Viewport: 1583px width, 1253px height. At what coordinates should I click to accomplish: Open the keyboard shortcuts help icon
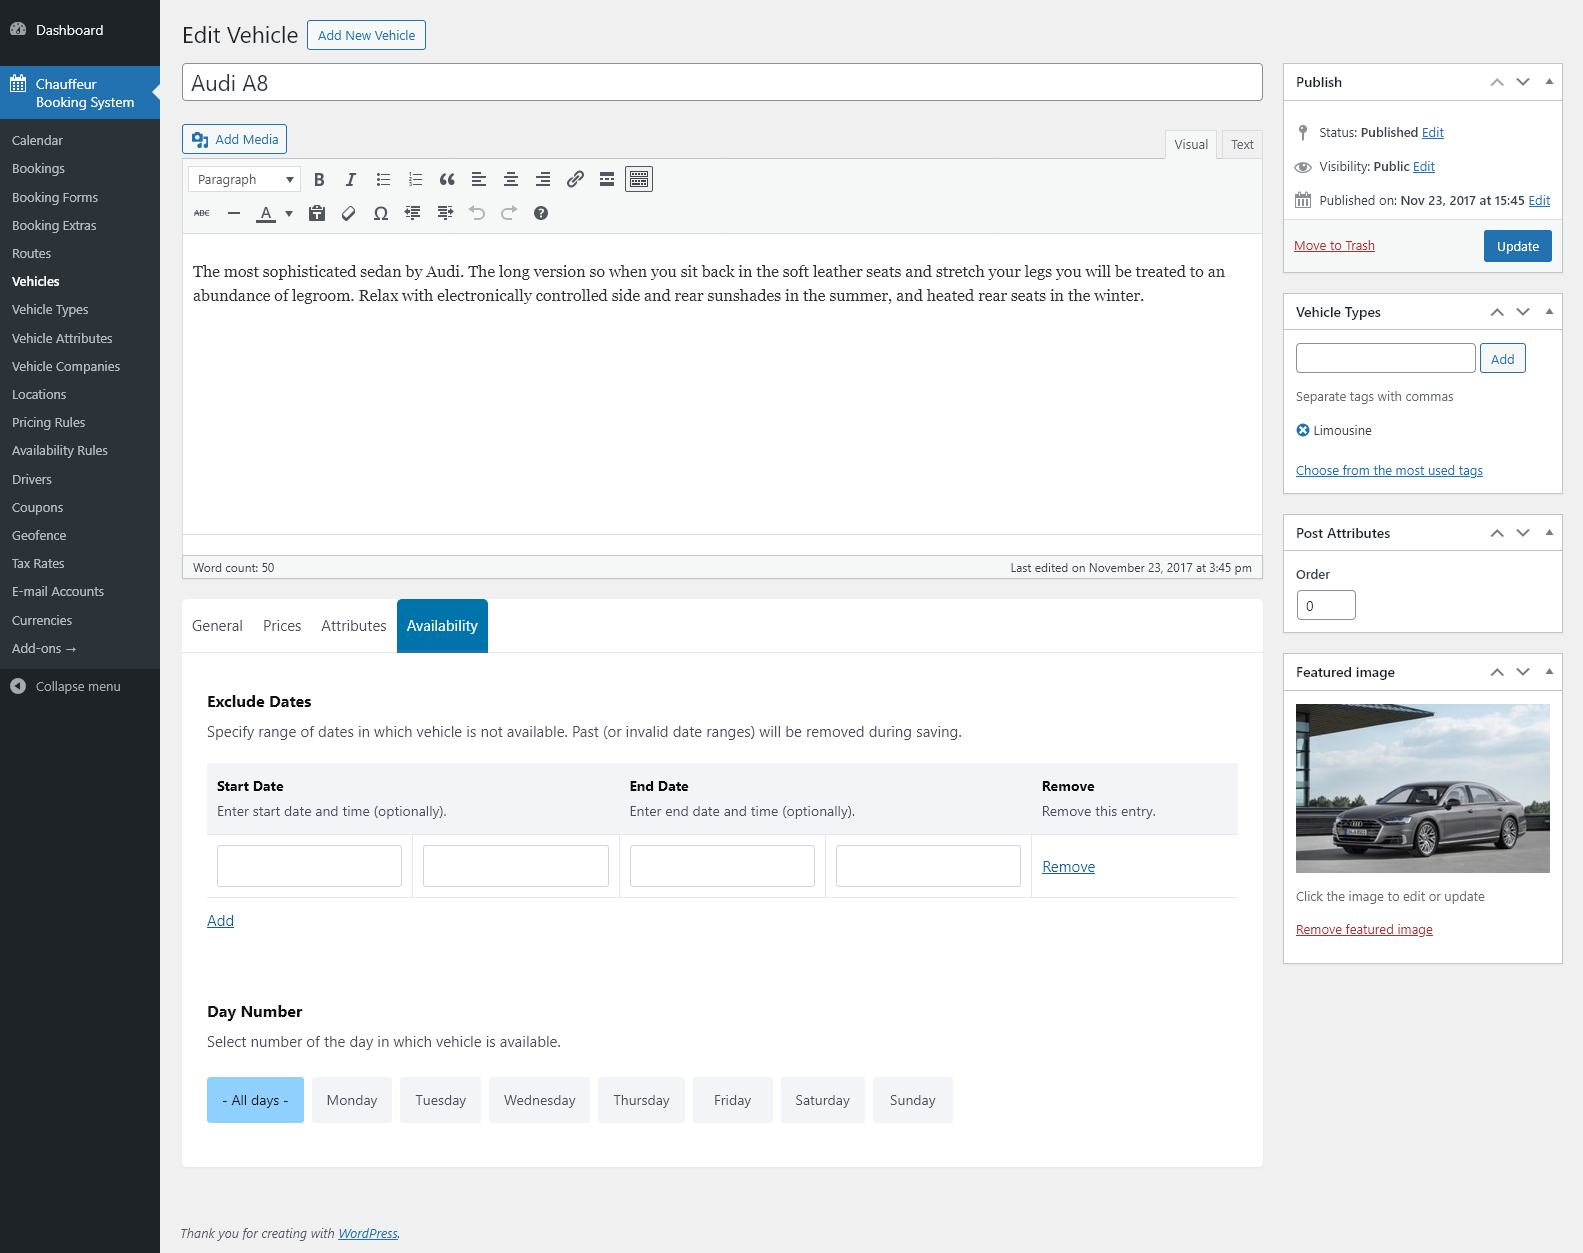tap(541, 213)
